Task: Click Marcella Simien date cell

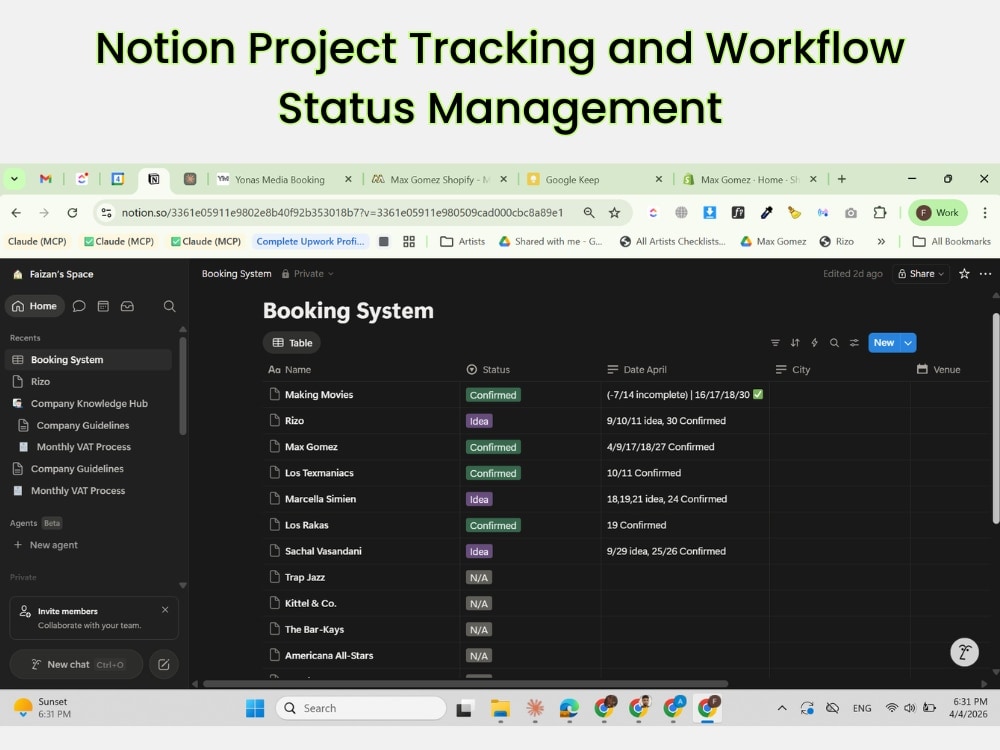Action: tap(685, 499)
